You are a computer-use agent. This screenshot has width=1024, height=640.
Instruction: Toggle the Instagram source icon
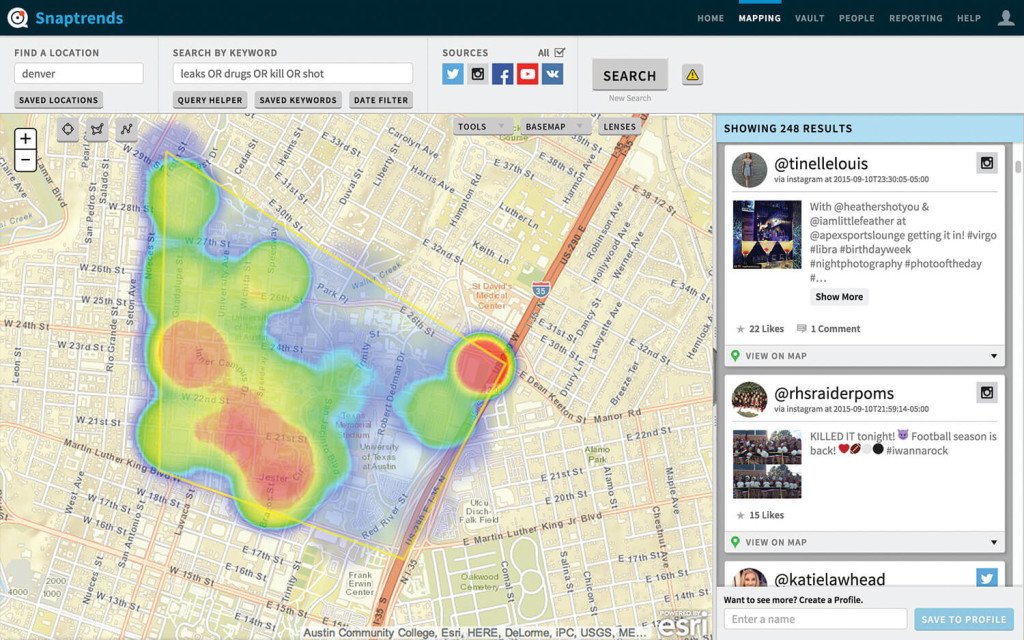pos(478,74)
